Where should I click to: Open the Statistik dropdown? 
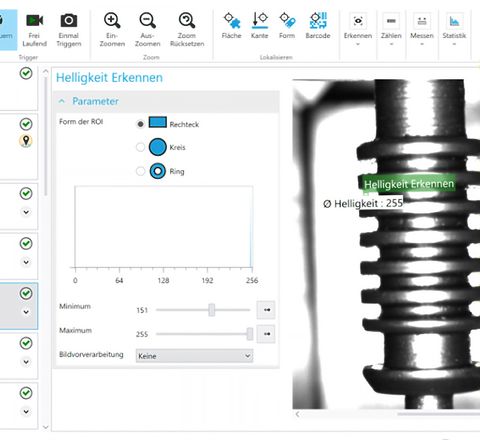click(454, 30)
